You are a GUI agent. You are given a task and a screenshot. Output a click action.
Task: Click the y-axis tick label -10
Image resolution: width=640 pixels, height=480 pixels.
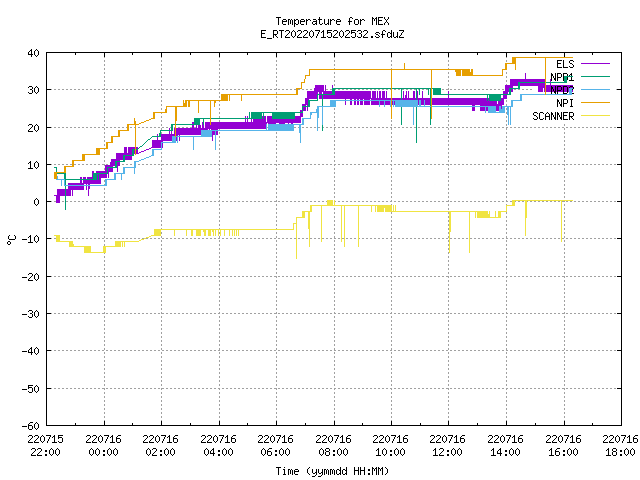31,239
